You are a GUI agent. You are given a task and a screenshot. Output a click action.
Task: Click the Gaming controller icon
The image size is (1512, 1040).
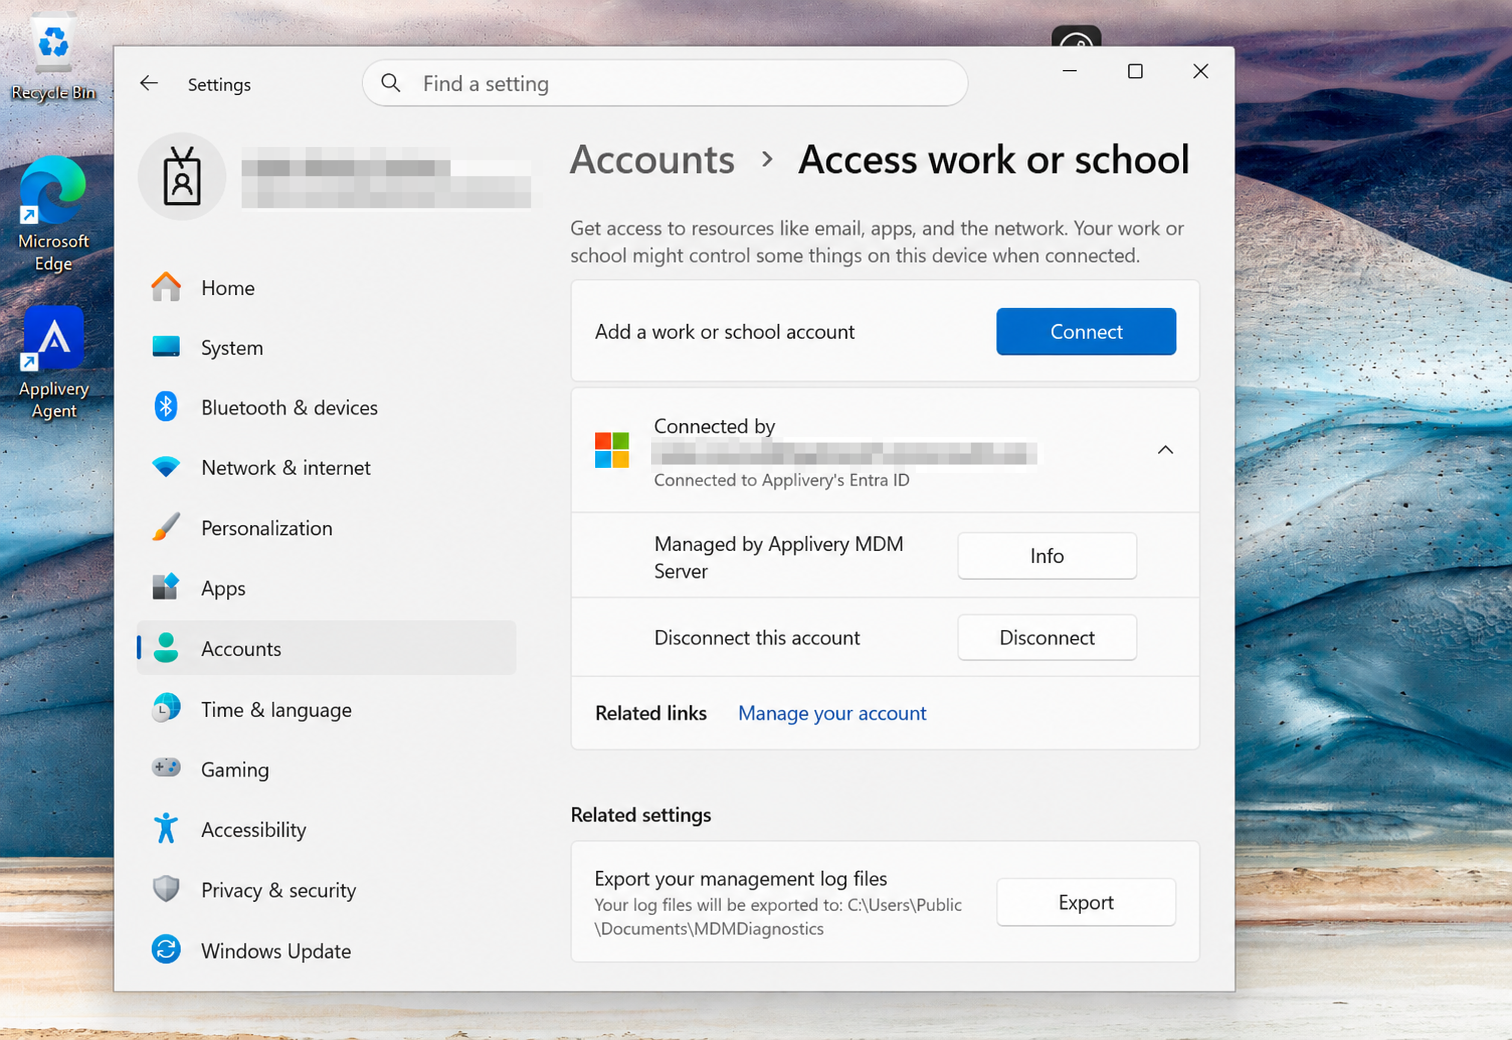point(166,768)
